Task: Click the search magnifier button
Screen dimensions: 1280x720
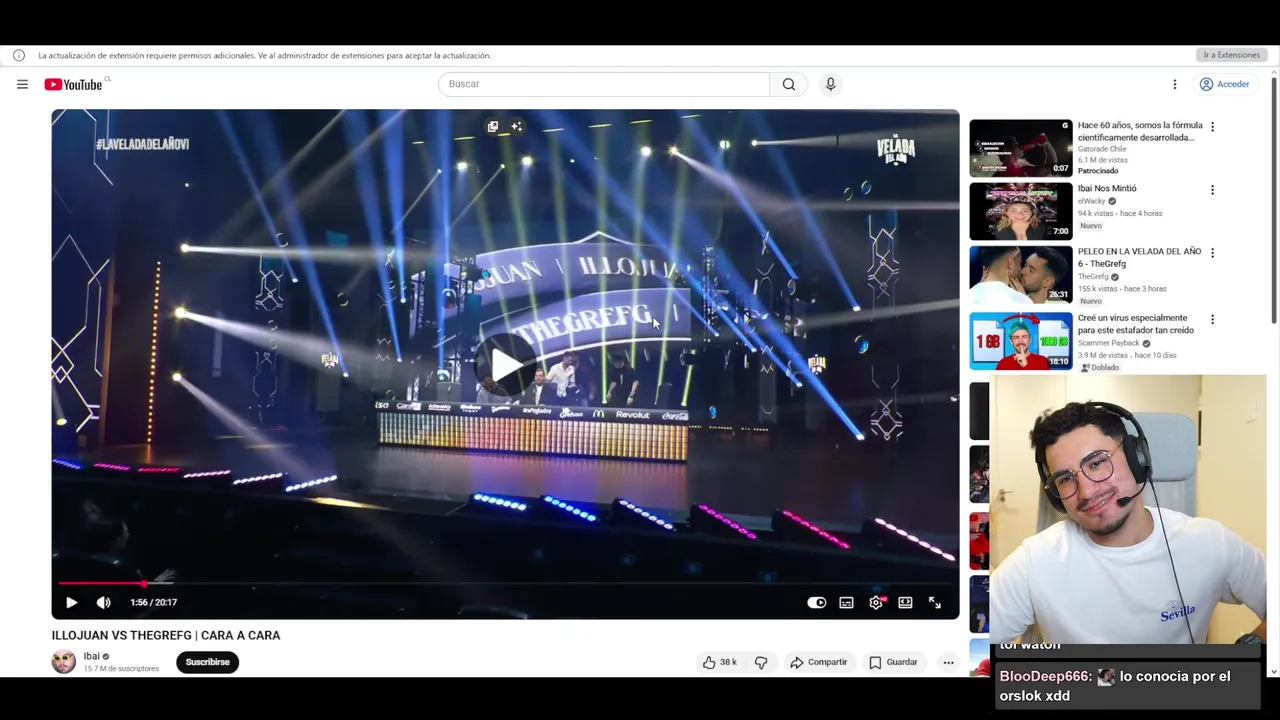Action: coord(789,84)
